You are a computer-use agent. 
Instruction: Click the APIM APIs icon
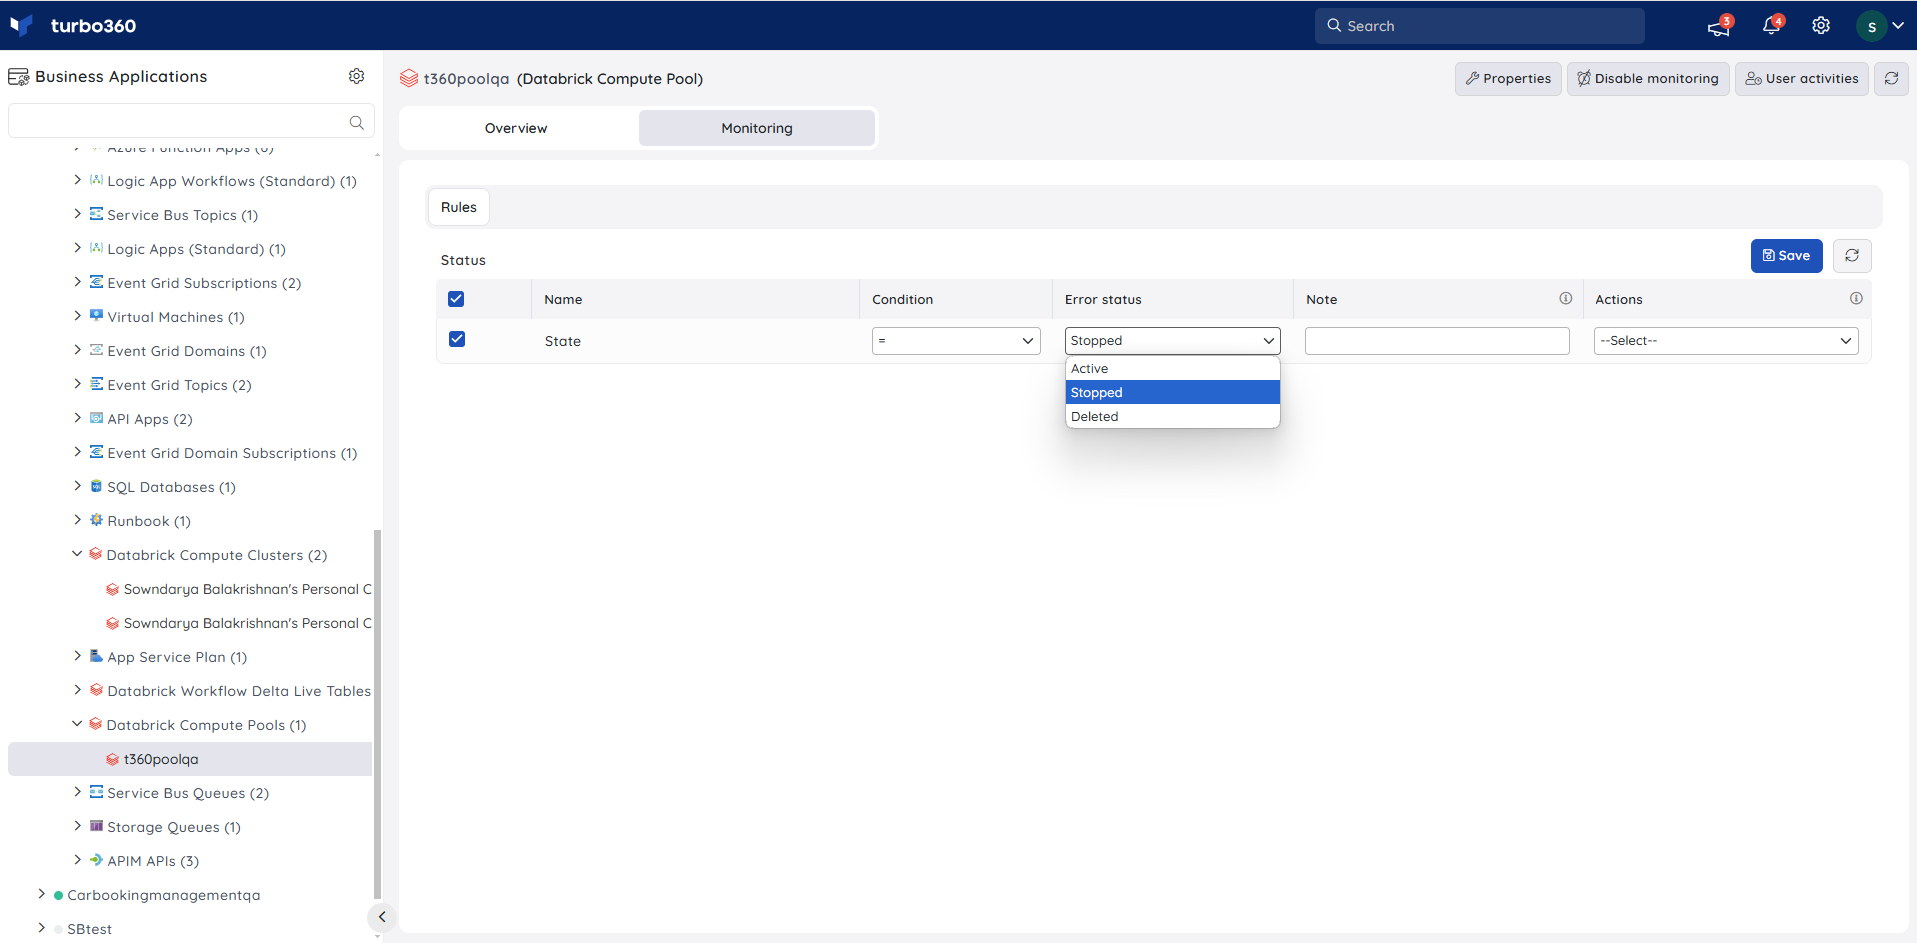coord(97,860)
